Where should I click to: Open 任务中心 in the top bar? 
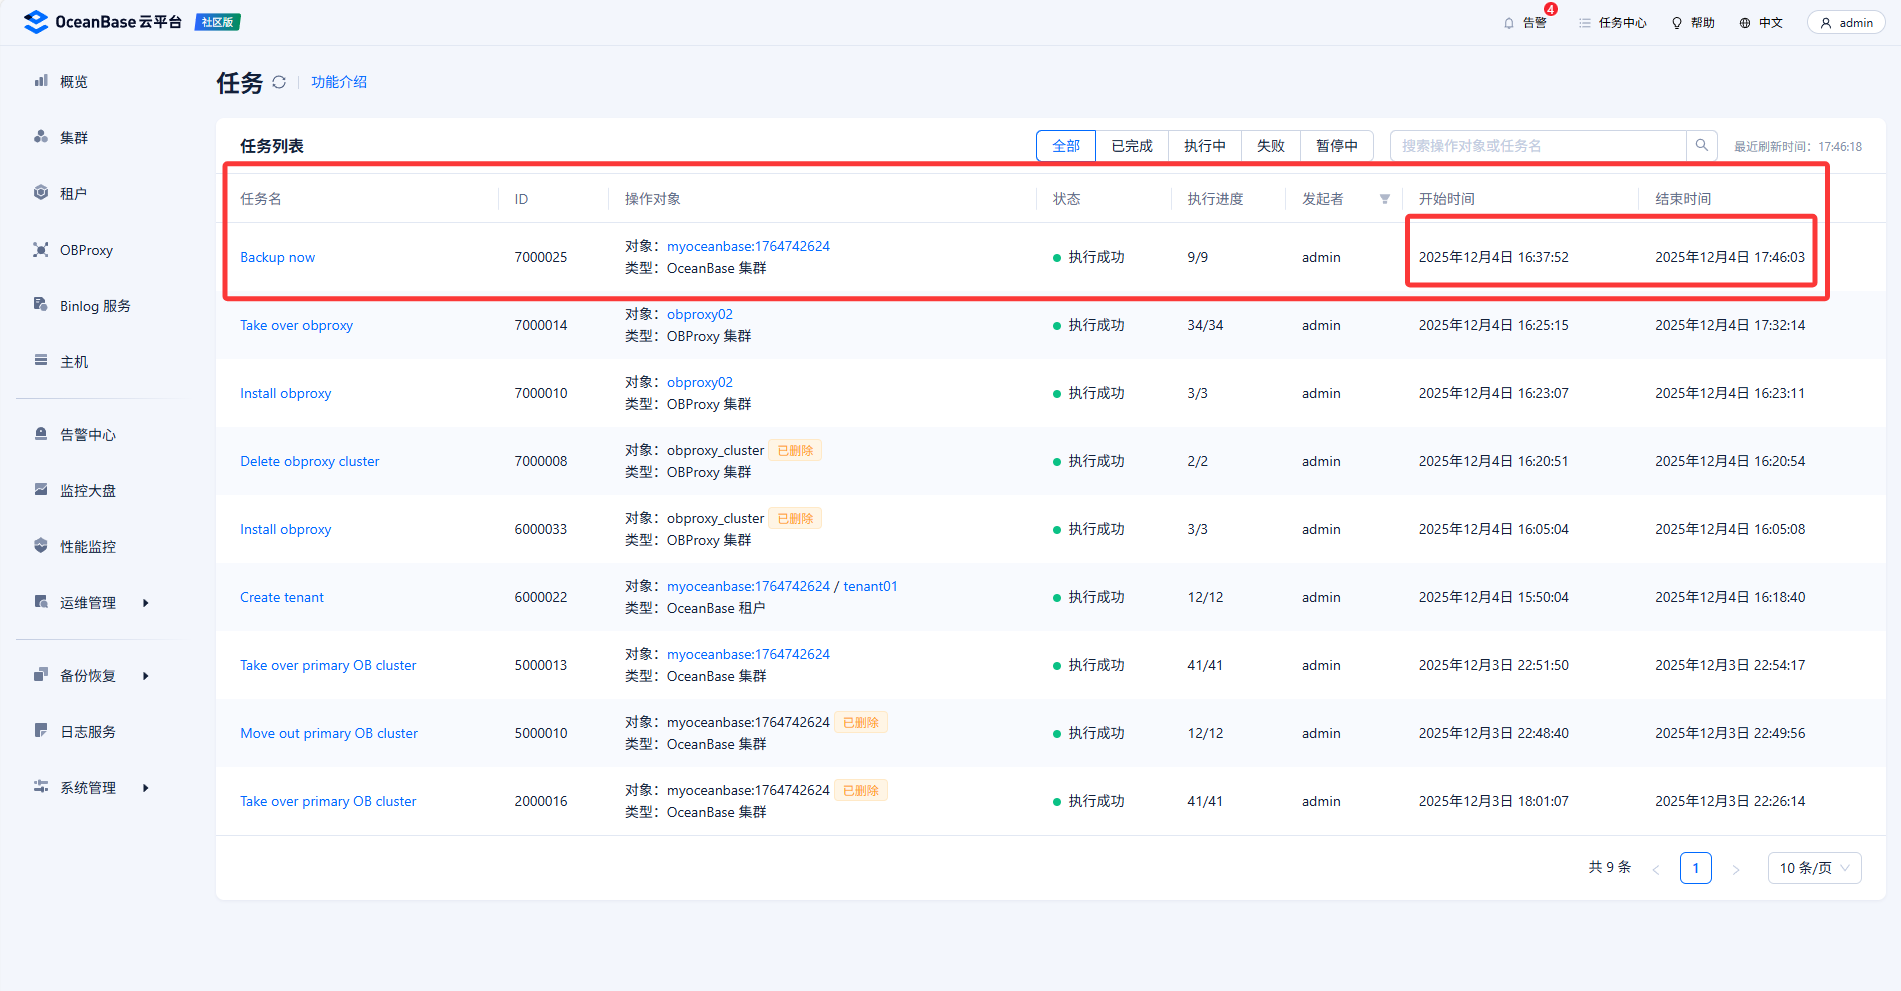[x=1613, y=23]
